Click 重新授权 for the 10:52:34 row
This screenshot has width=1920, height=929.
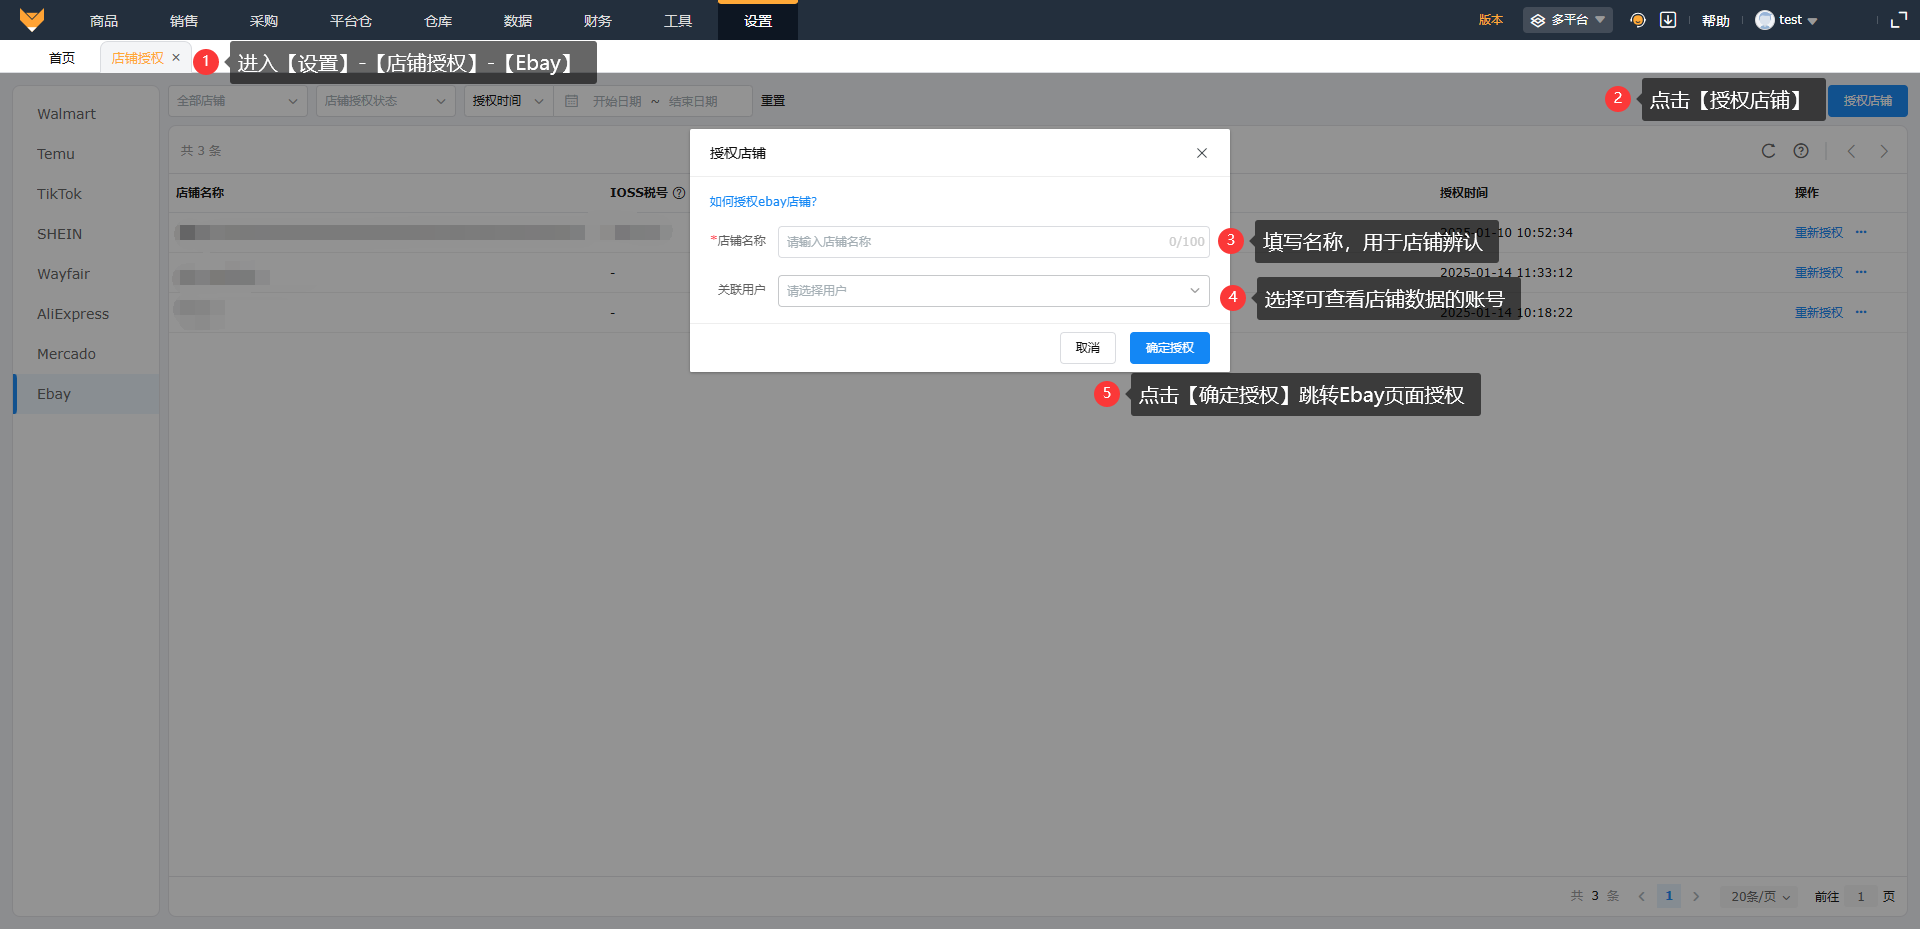point(1819,233)
